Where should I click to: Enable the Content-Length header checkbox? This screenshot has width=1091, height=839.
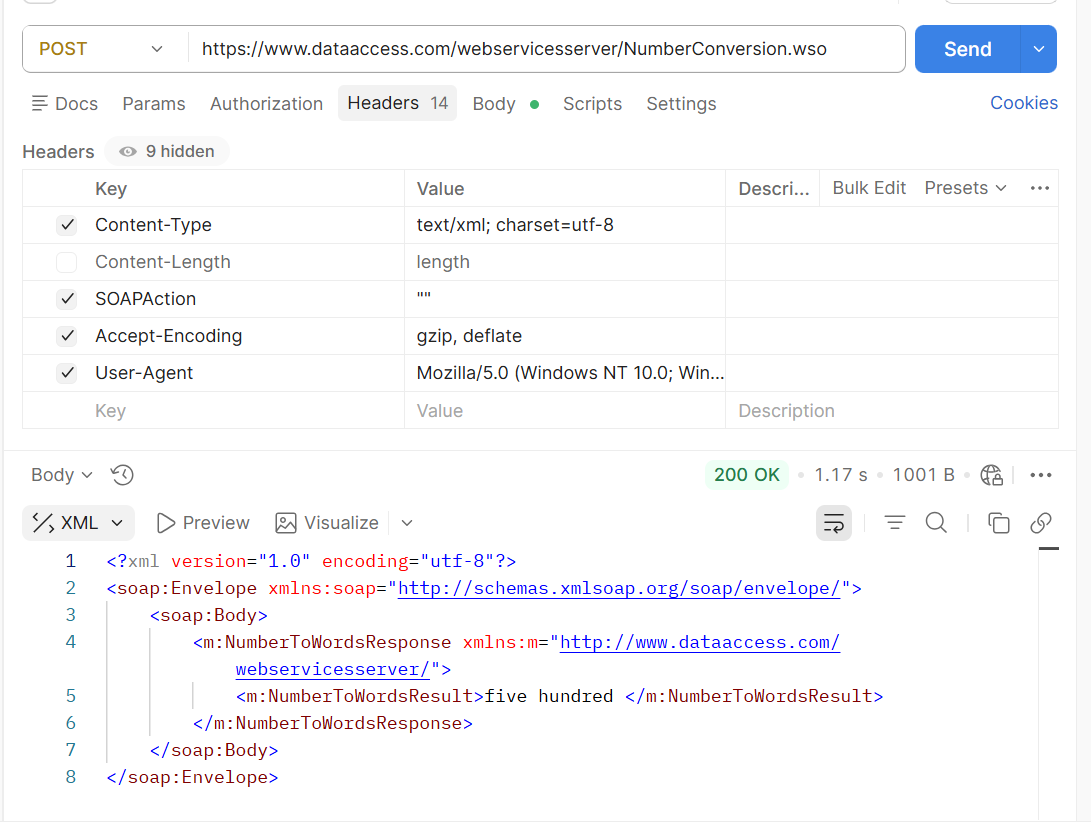(x=67, y=262)
